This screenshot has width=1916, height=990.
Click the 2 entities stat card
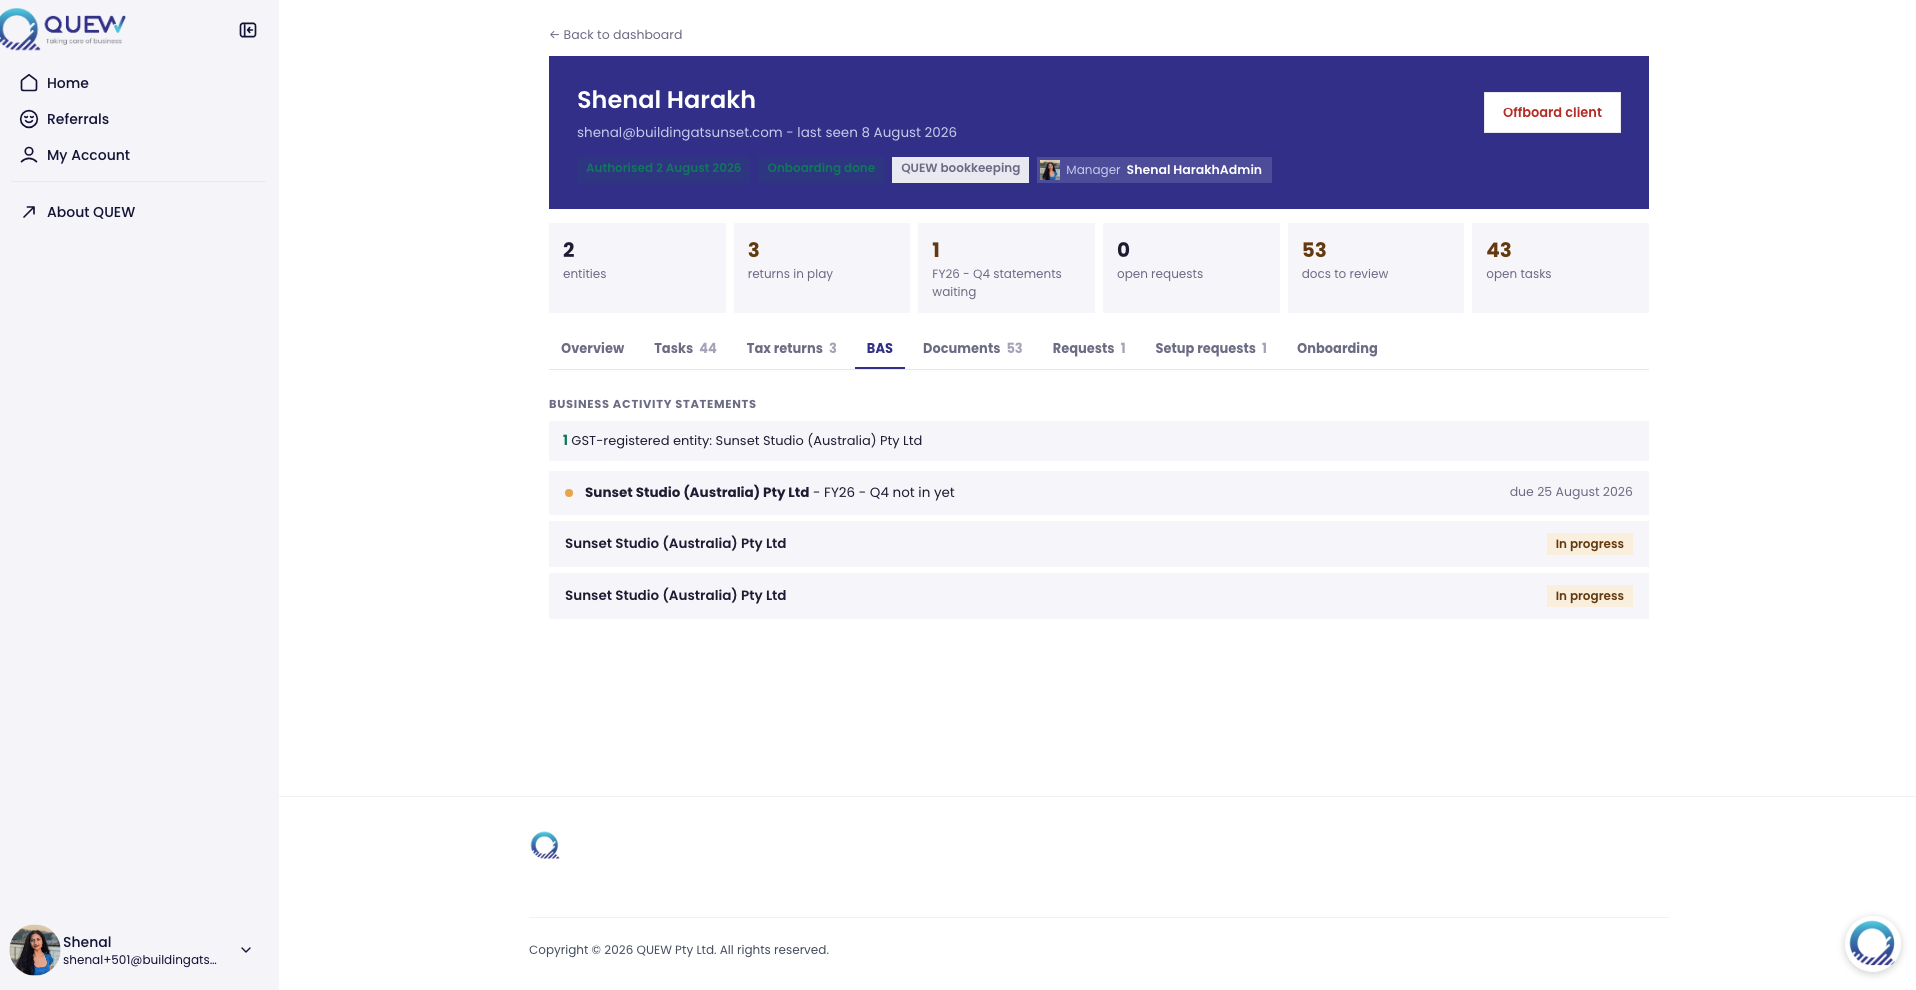point(637,268)
